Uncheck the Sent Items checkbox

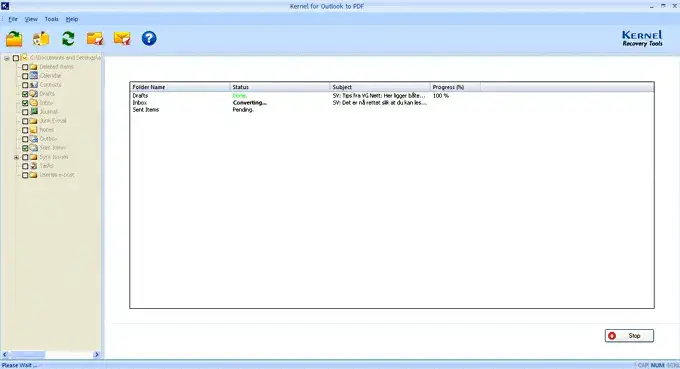tap(25, 148)
